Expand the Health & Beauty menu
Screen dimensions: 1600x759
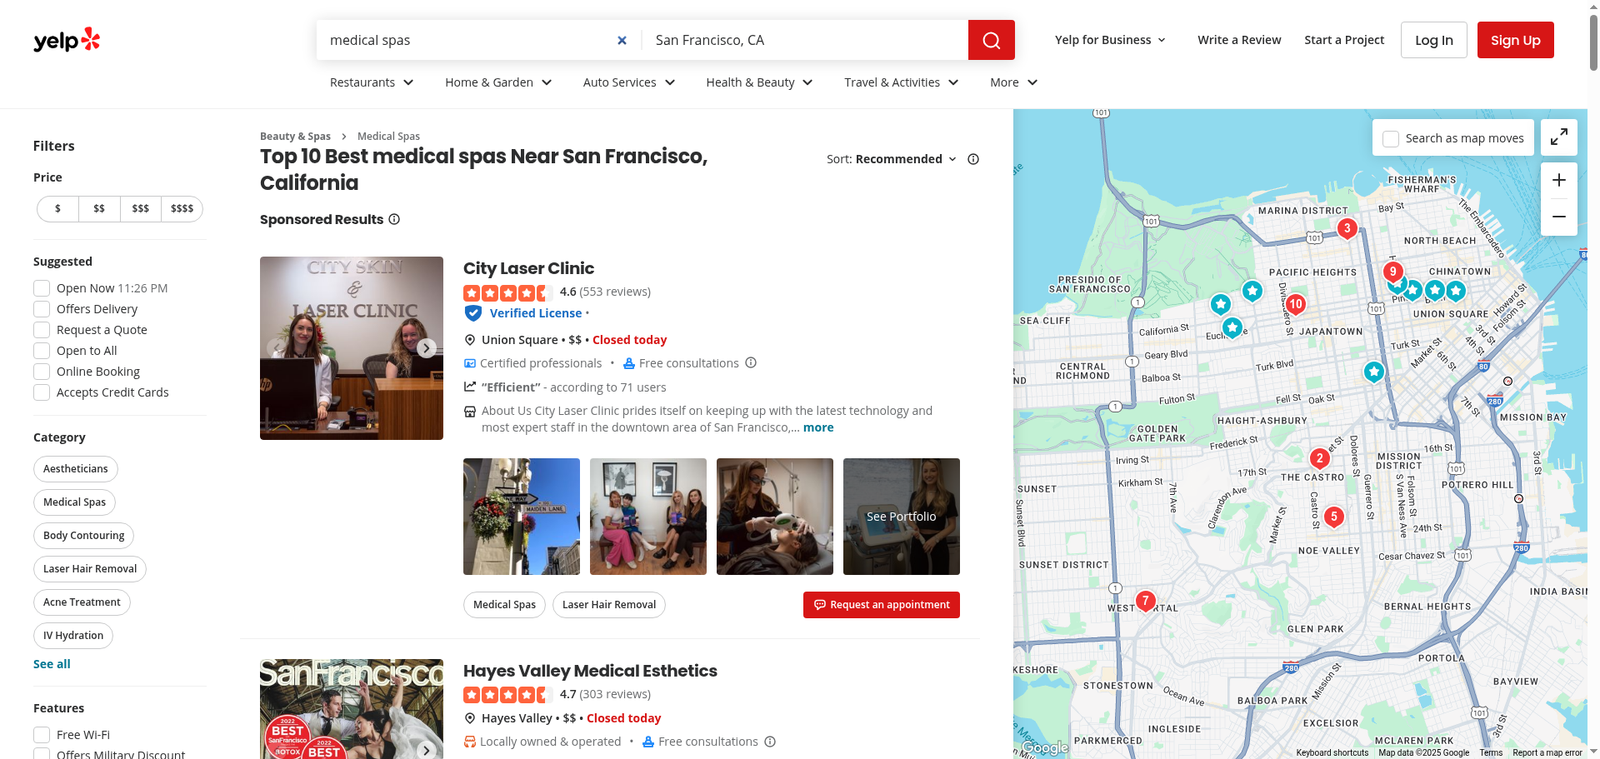pyautogui.click(x=760, y=82)
